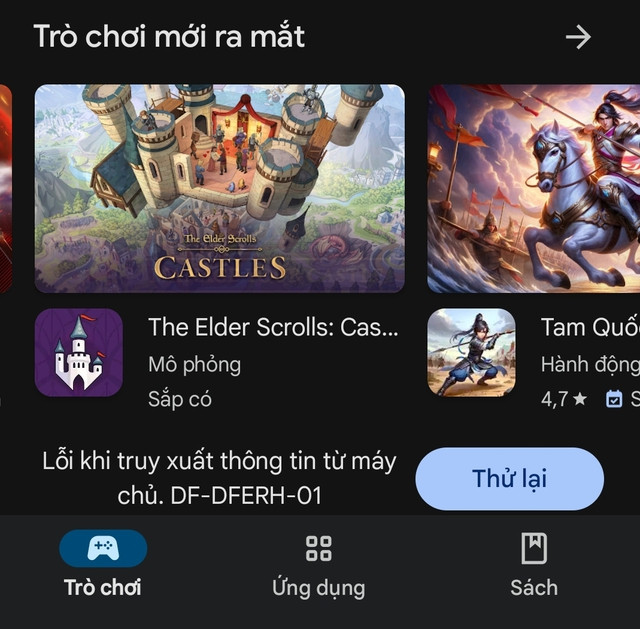
Task: Open The Elder Scrolls: Cas... title
Action: tap(273, 327)
